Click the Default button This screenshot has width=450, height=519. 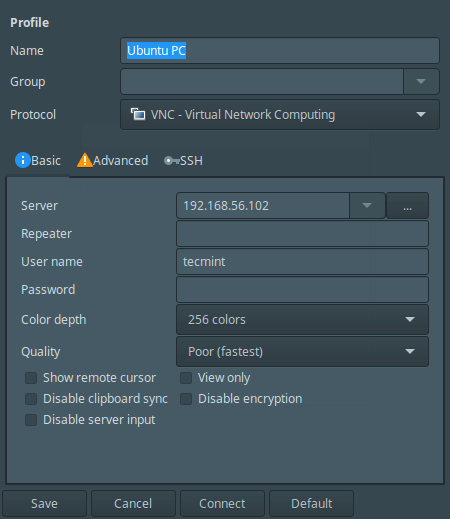311,503
